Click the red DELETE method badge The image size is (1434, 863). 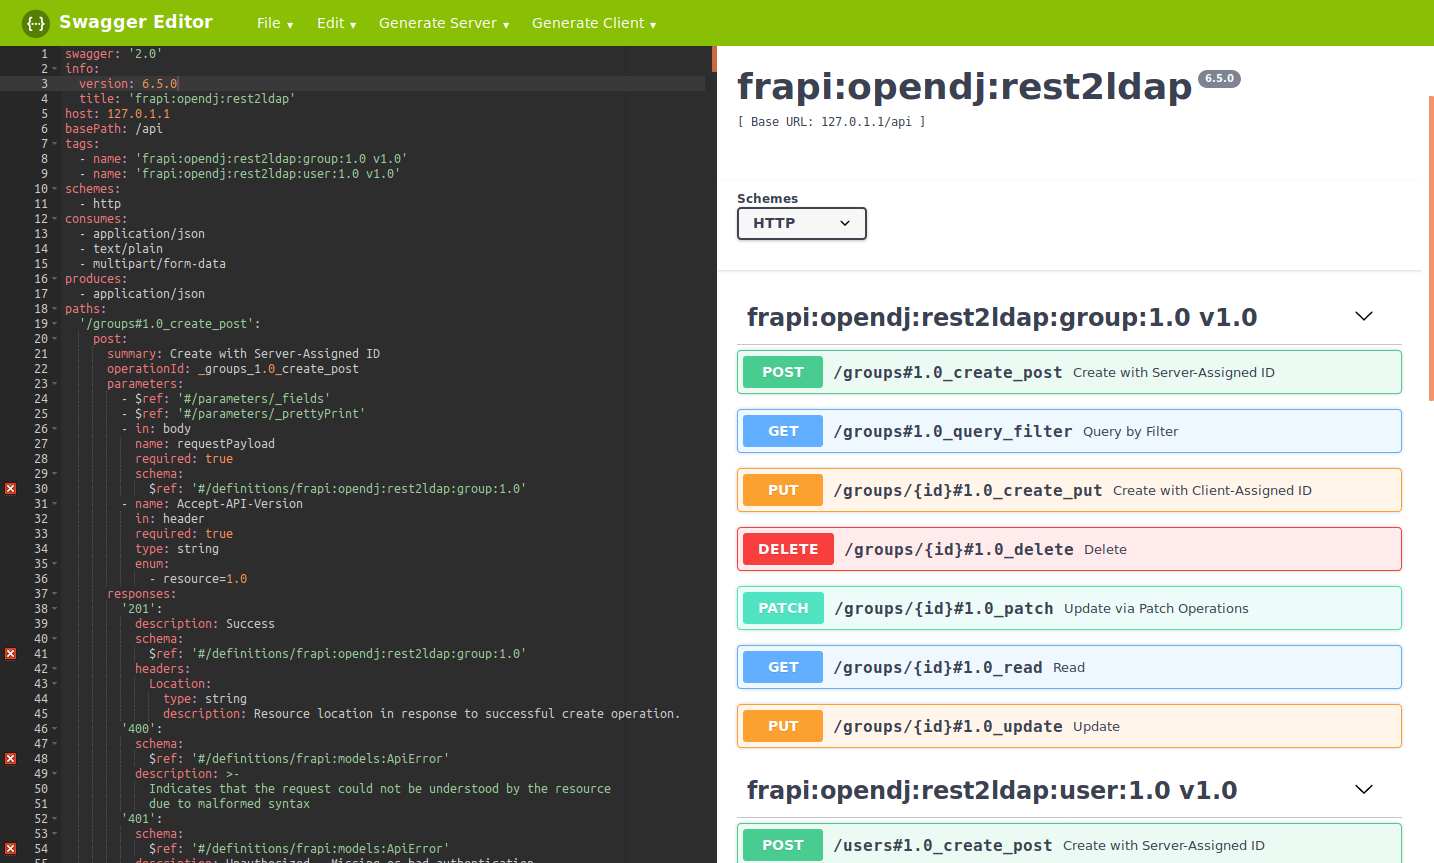coord(787,548)
